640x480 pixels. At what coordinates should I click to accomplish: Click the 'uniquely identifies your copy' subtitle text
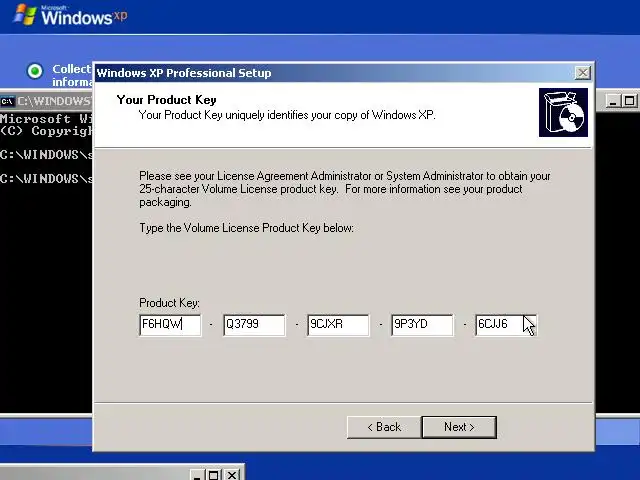coord(287,115)
